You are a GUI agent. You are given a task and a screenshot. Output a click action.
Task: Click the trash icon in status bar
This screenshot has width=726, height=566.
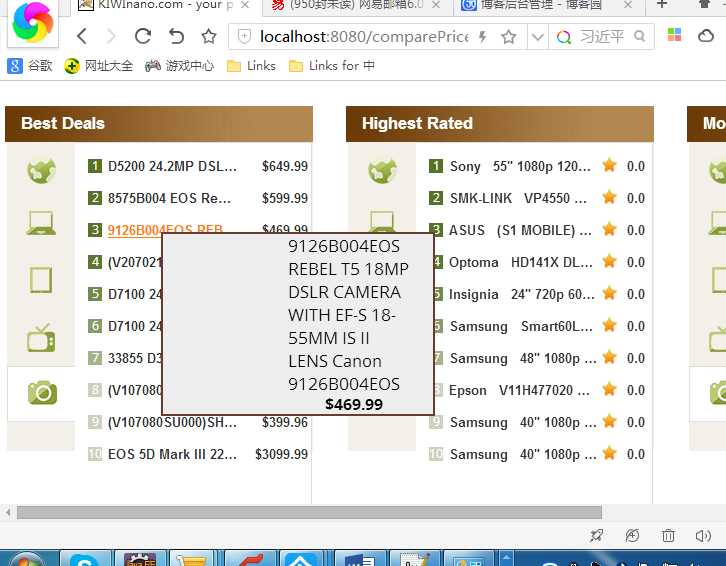point(668,536)
